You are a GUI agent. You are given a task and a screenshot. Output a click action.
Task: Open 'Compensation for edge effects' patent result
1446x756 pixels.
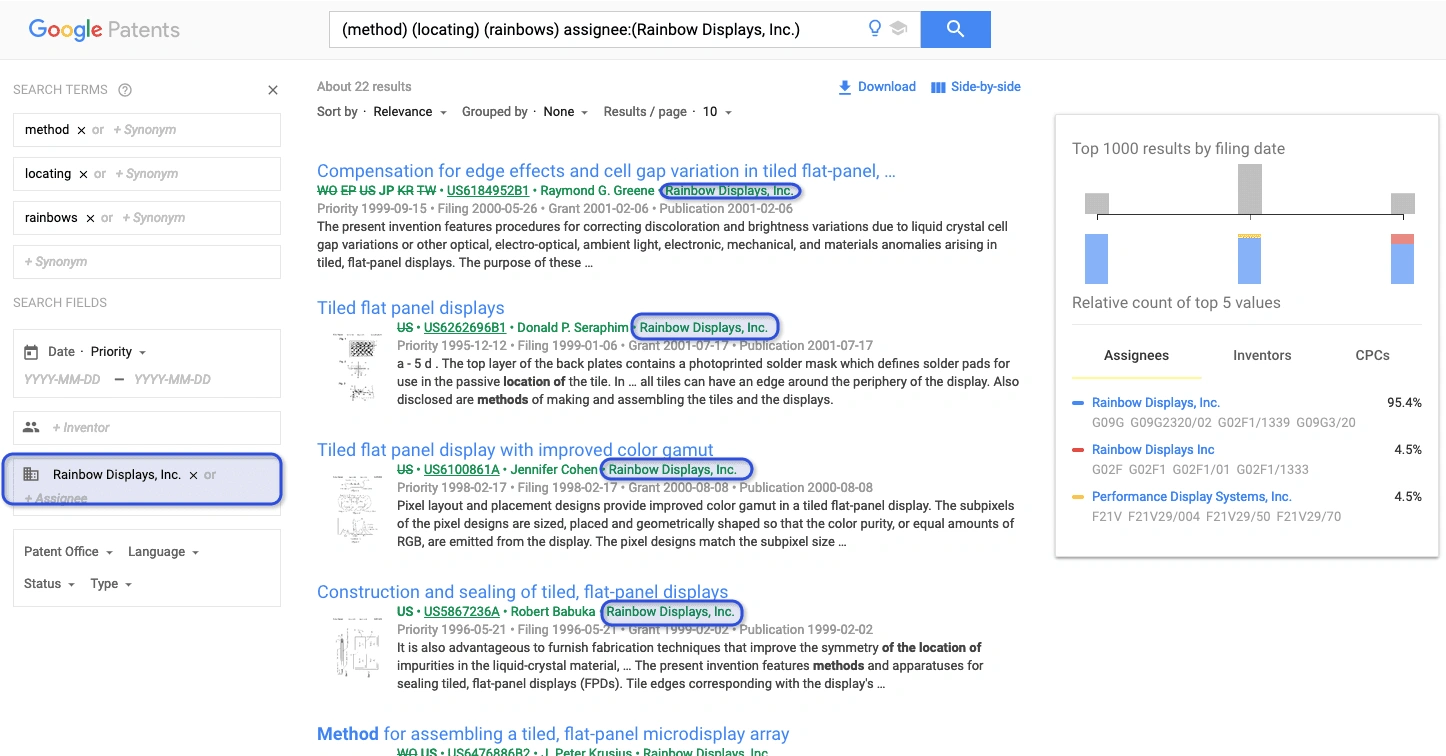tap(606, 171)
